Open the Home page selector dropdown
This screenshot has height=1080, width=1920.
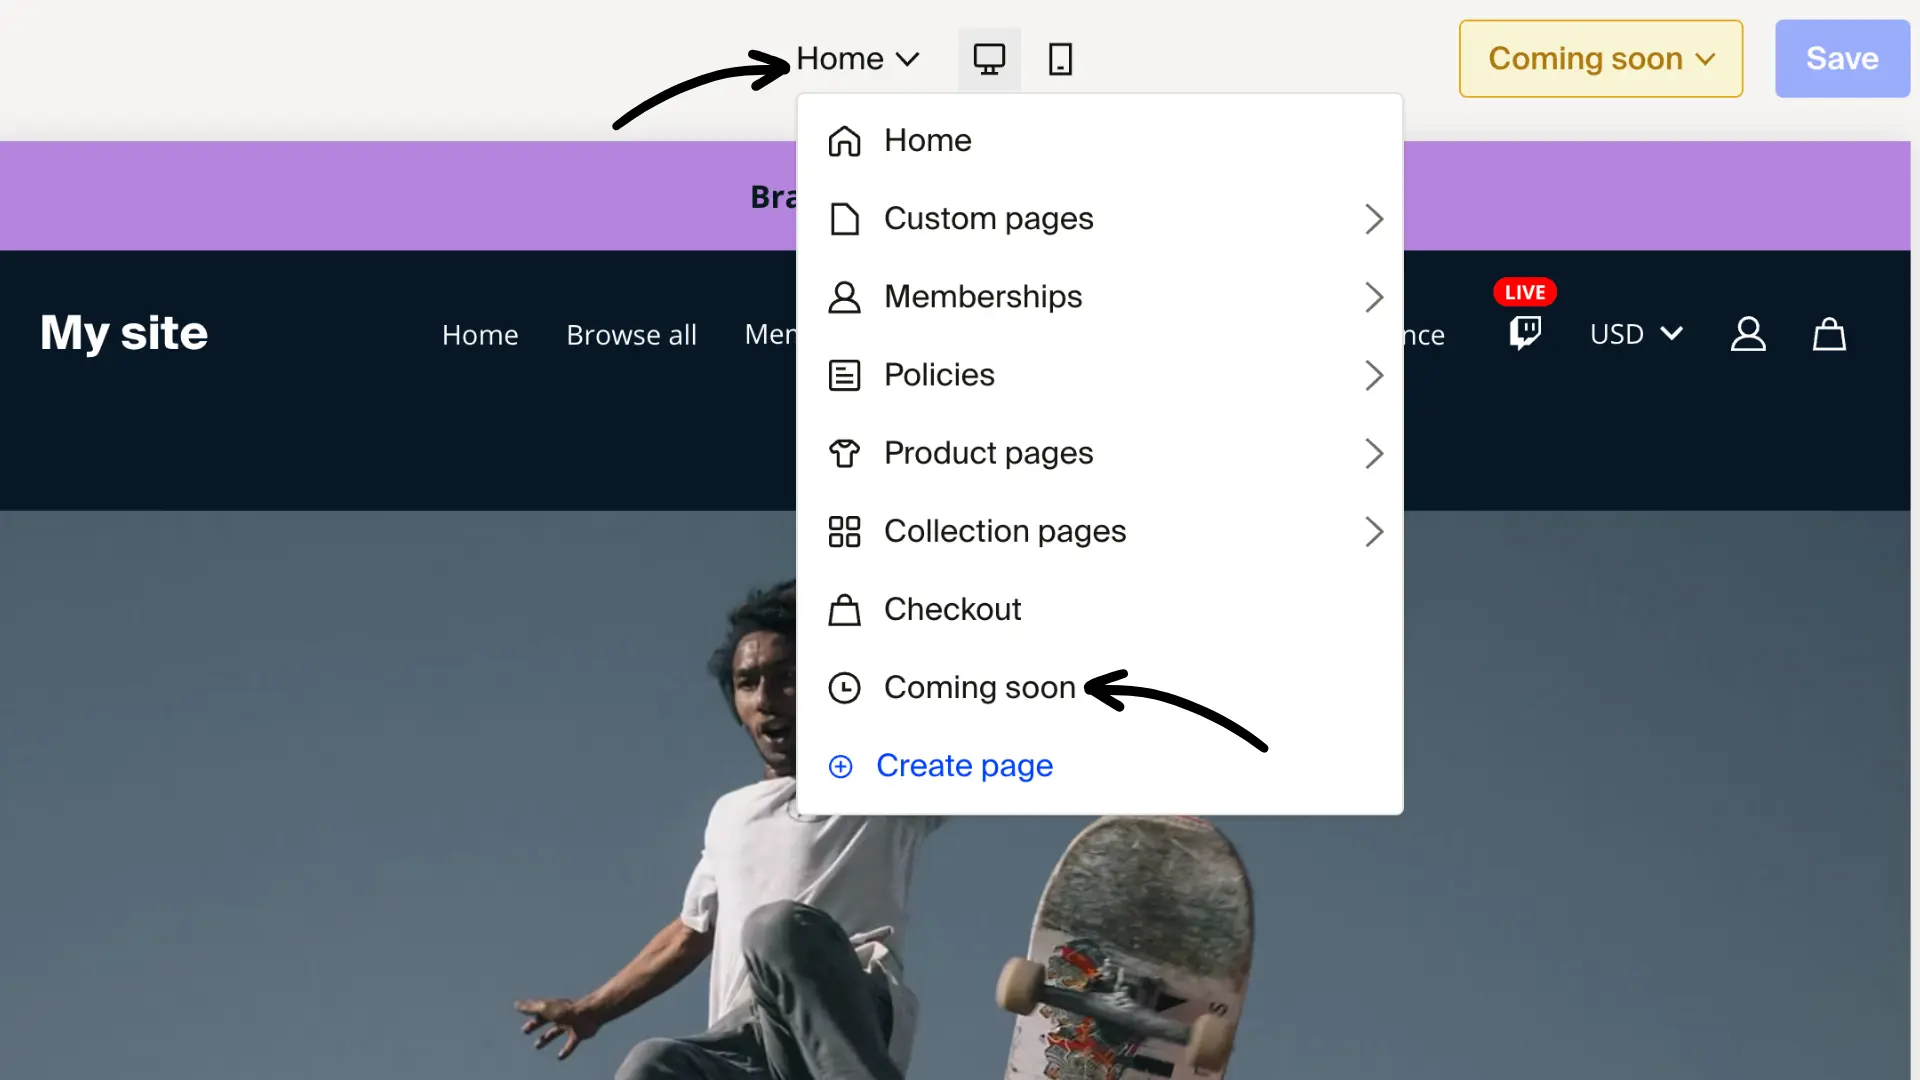coord(857,58)
